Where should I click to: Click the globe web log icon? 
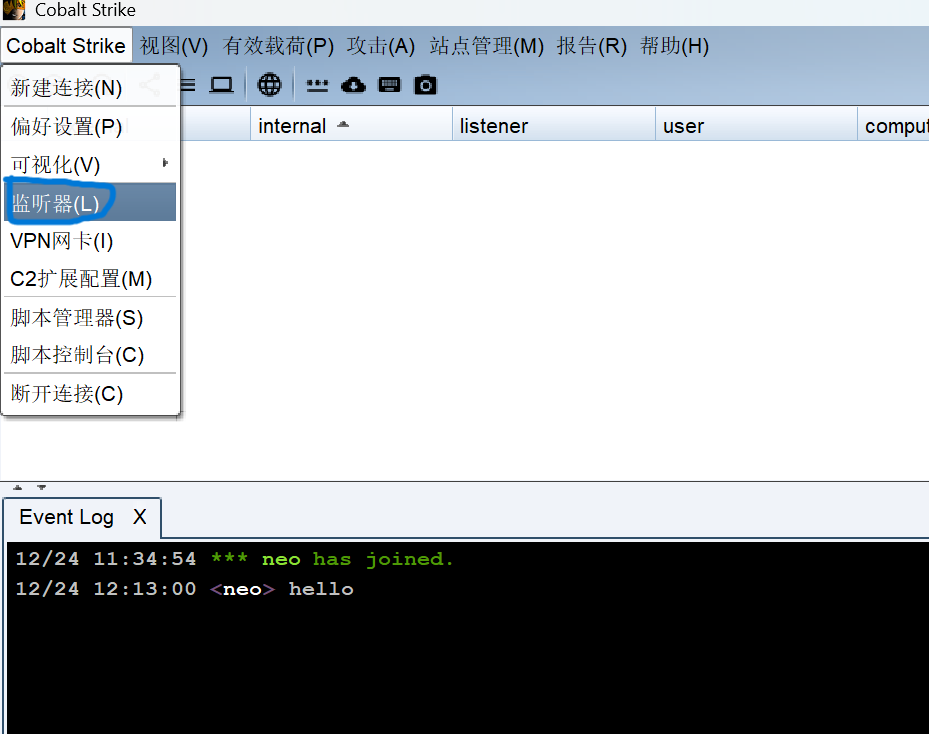(269, 85)
